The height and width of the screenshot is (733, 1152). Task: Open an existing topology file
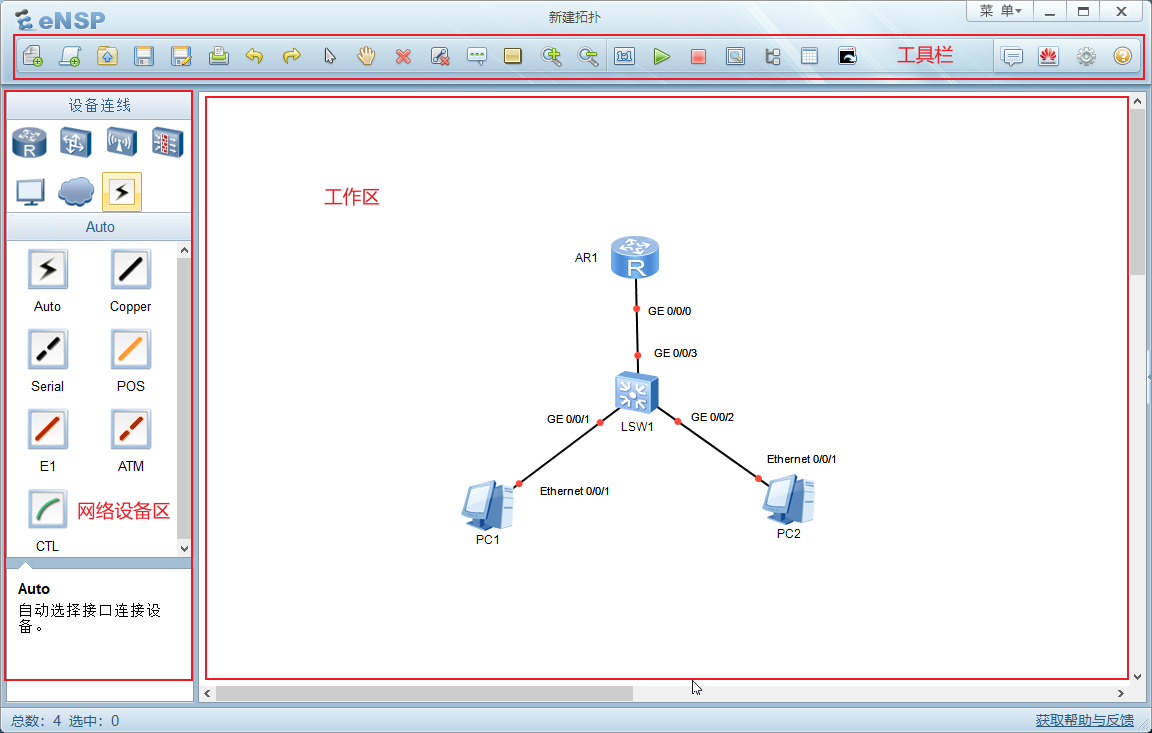point(107,56)
